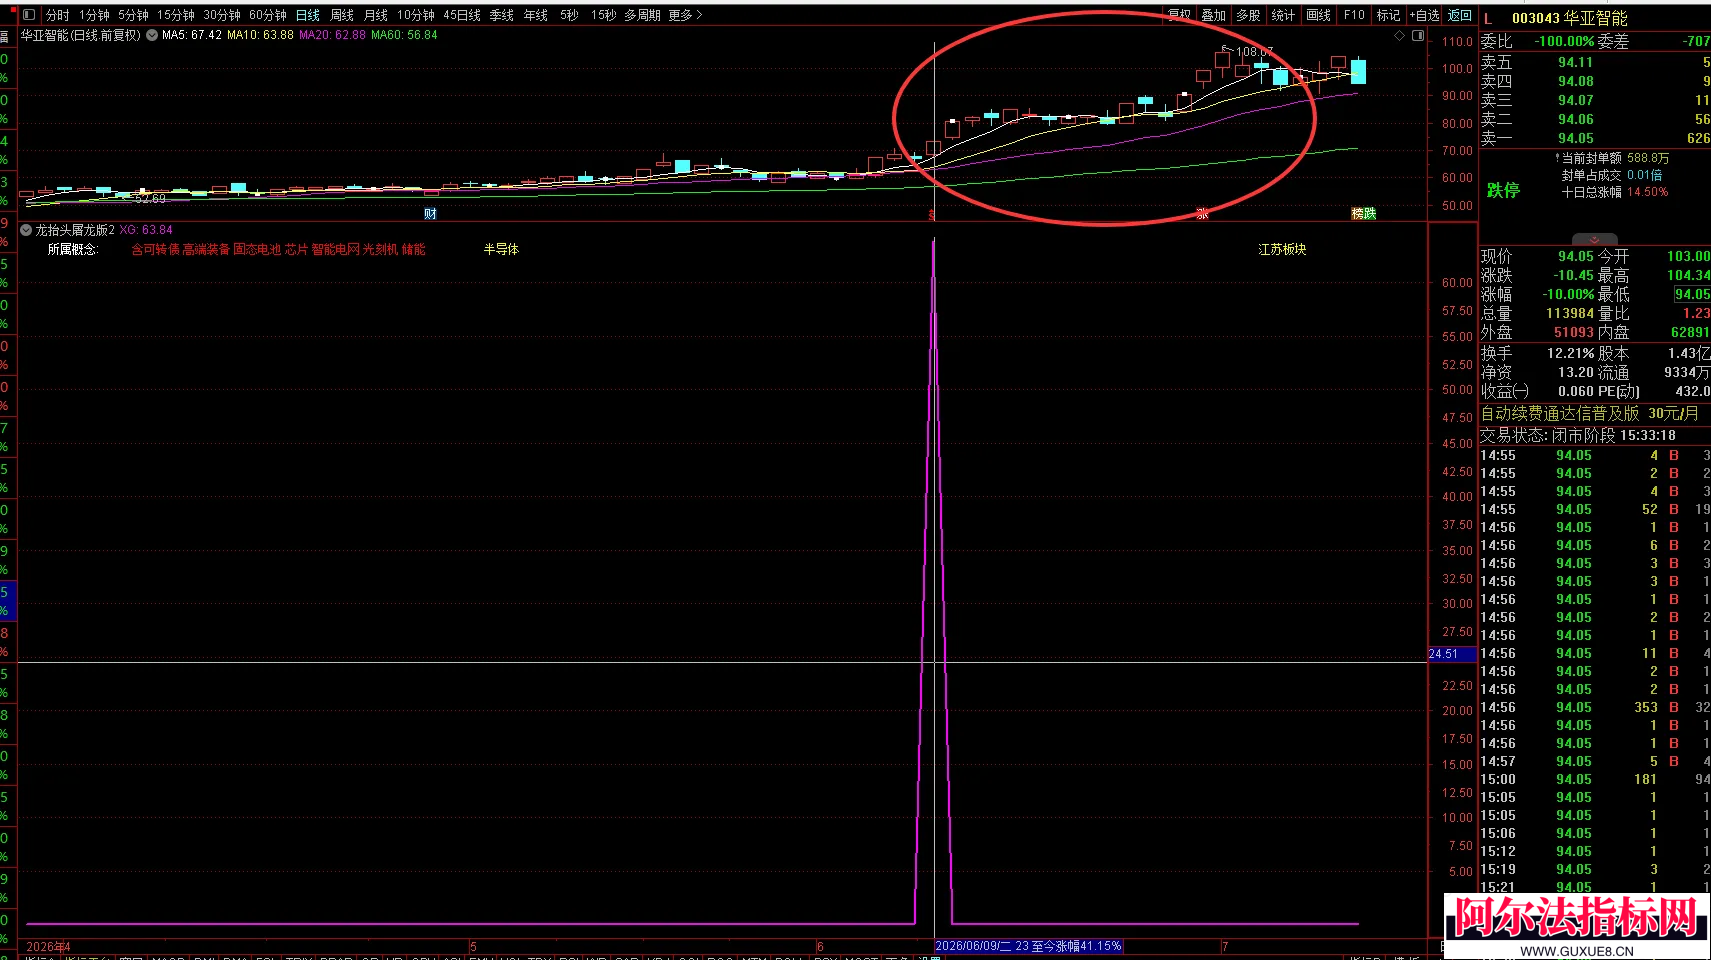Click the 24.51 crosshair value on axis
The width and height of the screenshot is (1711, 960).
tap(1451, 654)
